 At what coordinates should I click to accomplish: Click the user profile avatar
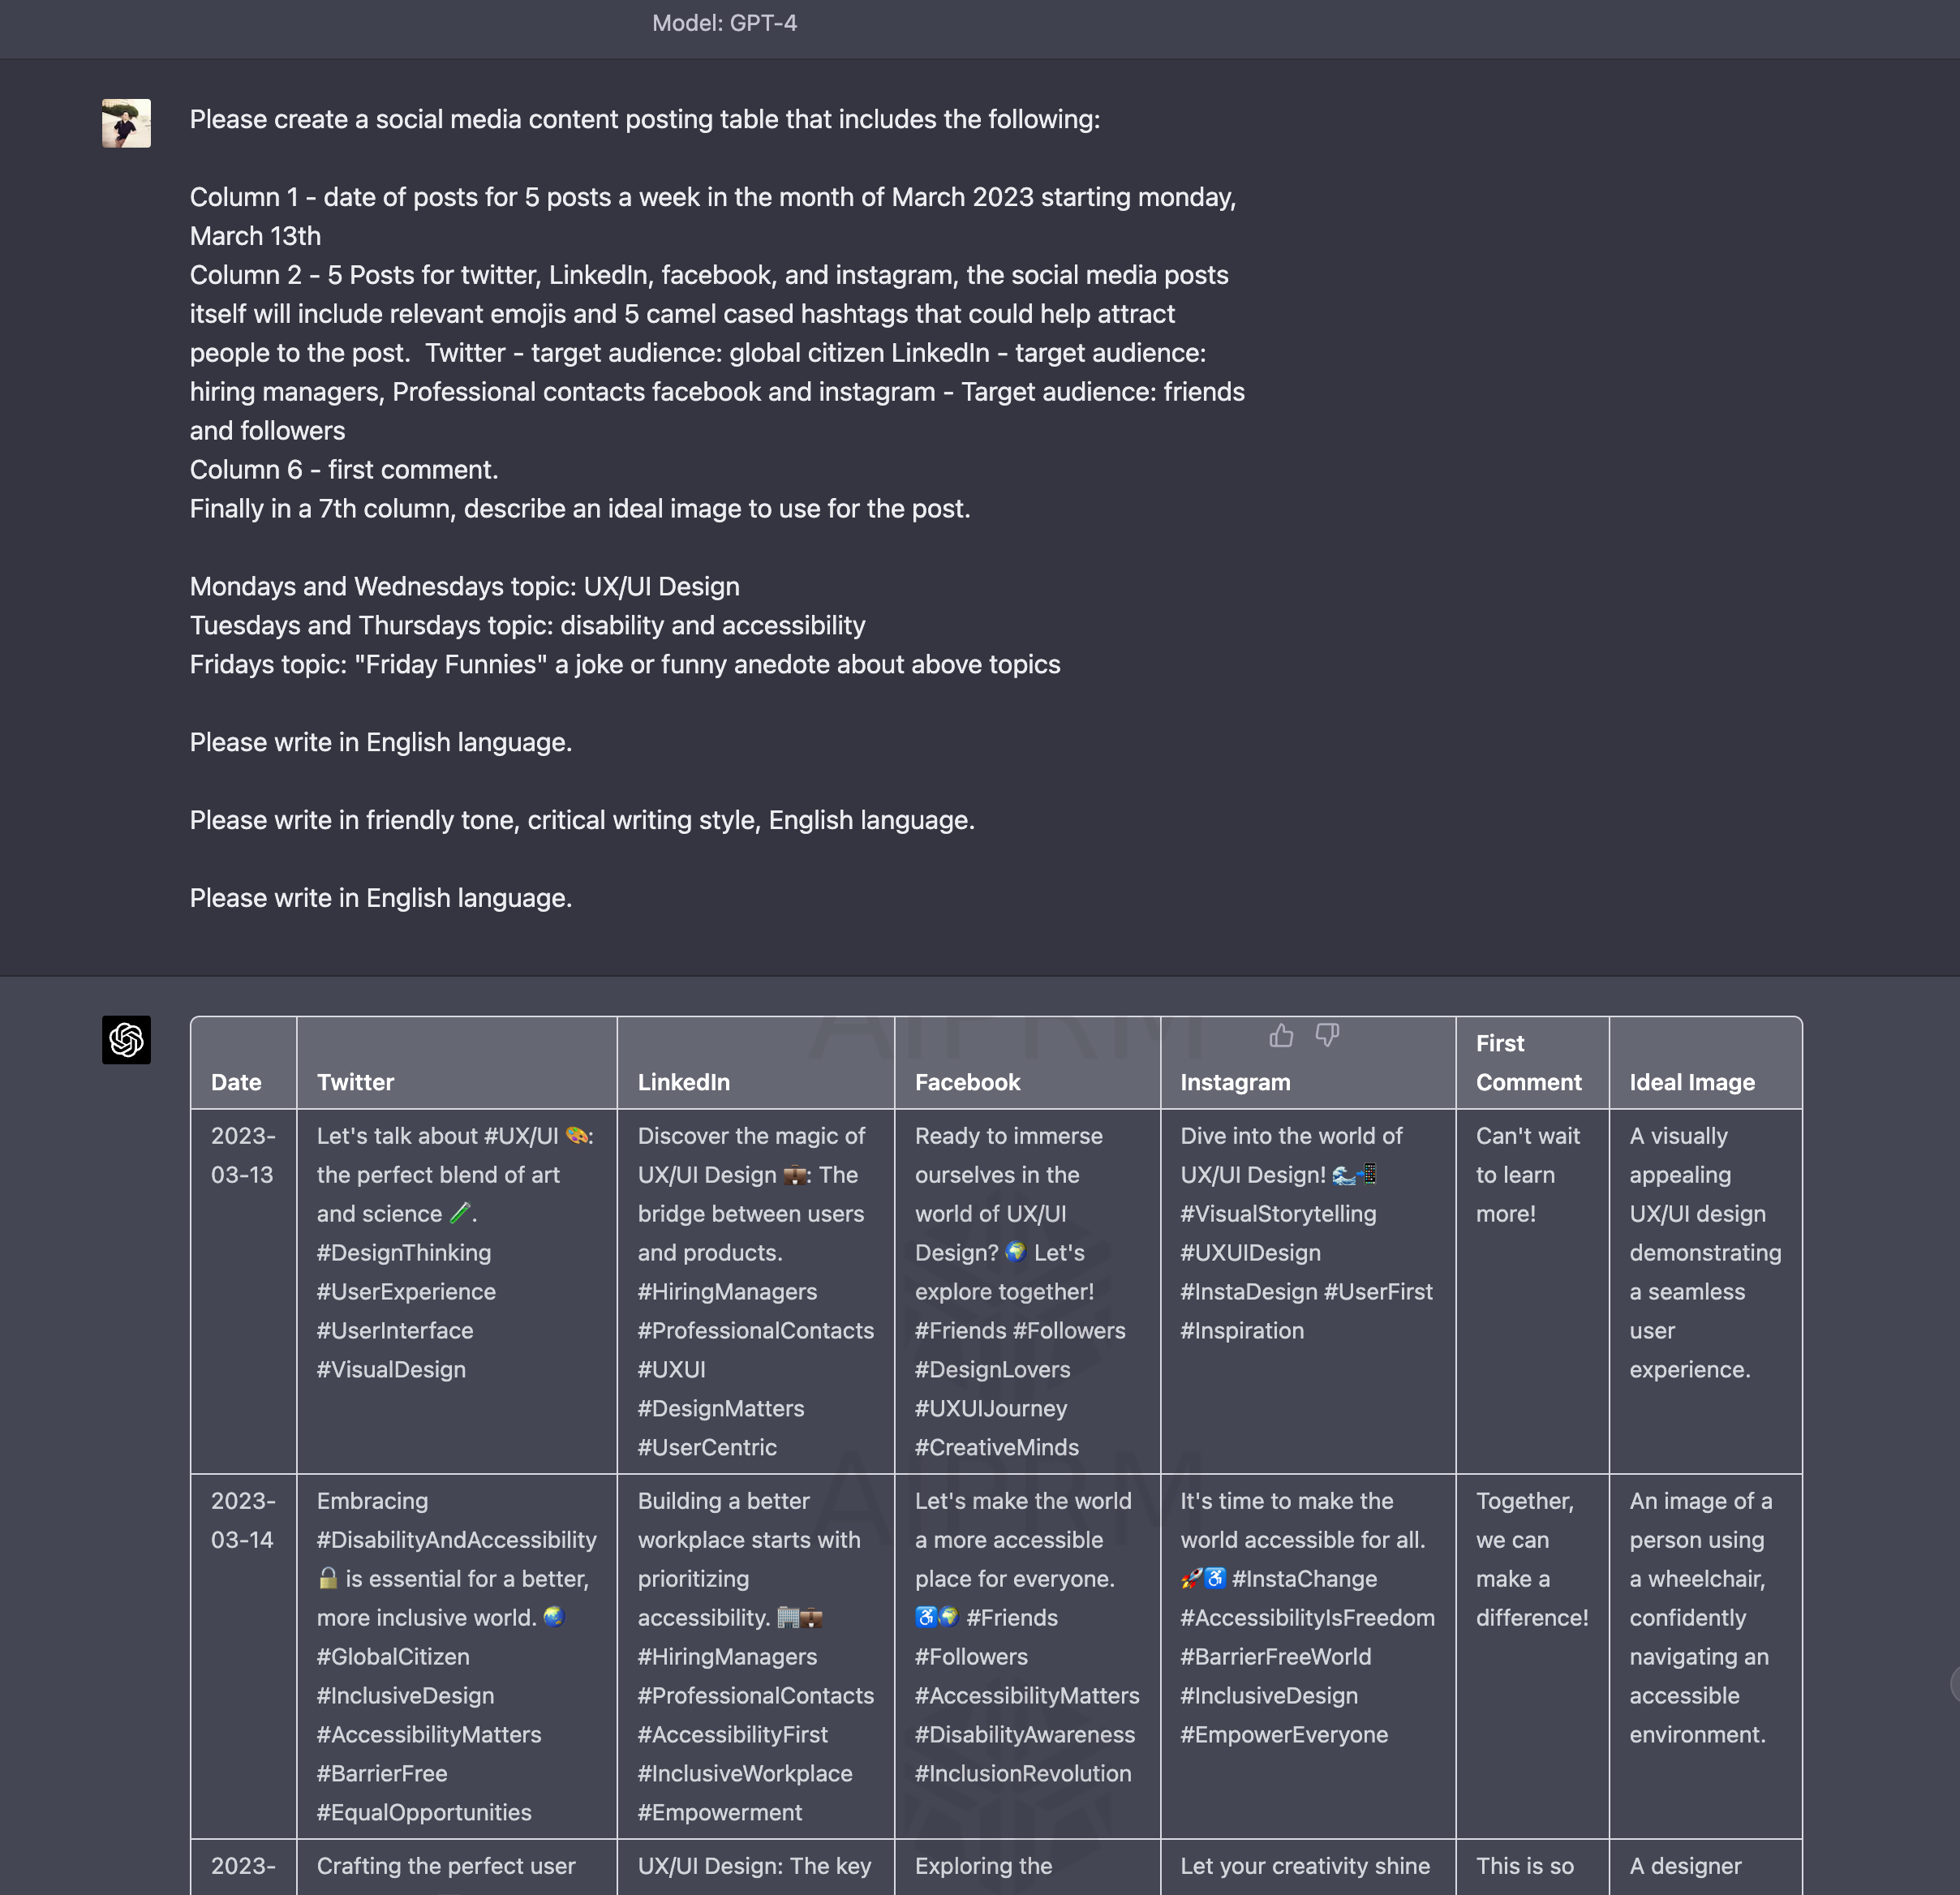click(126, 123)
